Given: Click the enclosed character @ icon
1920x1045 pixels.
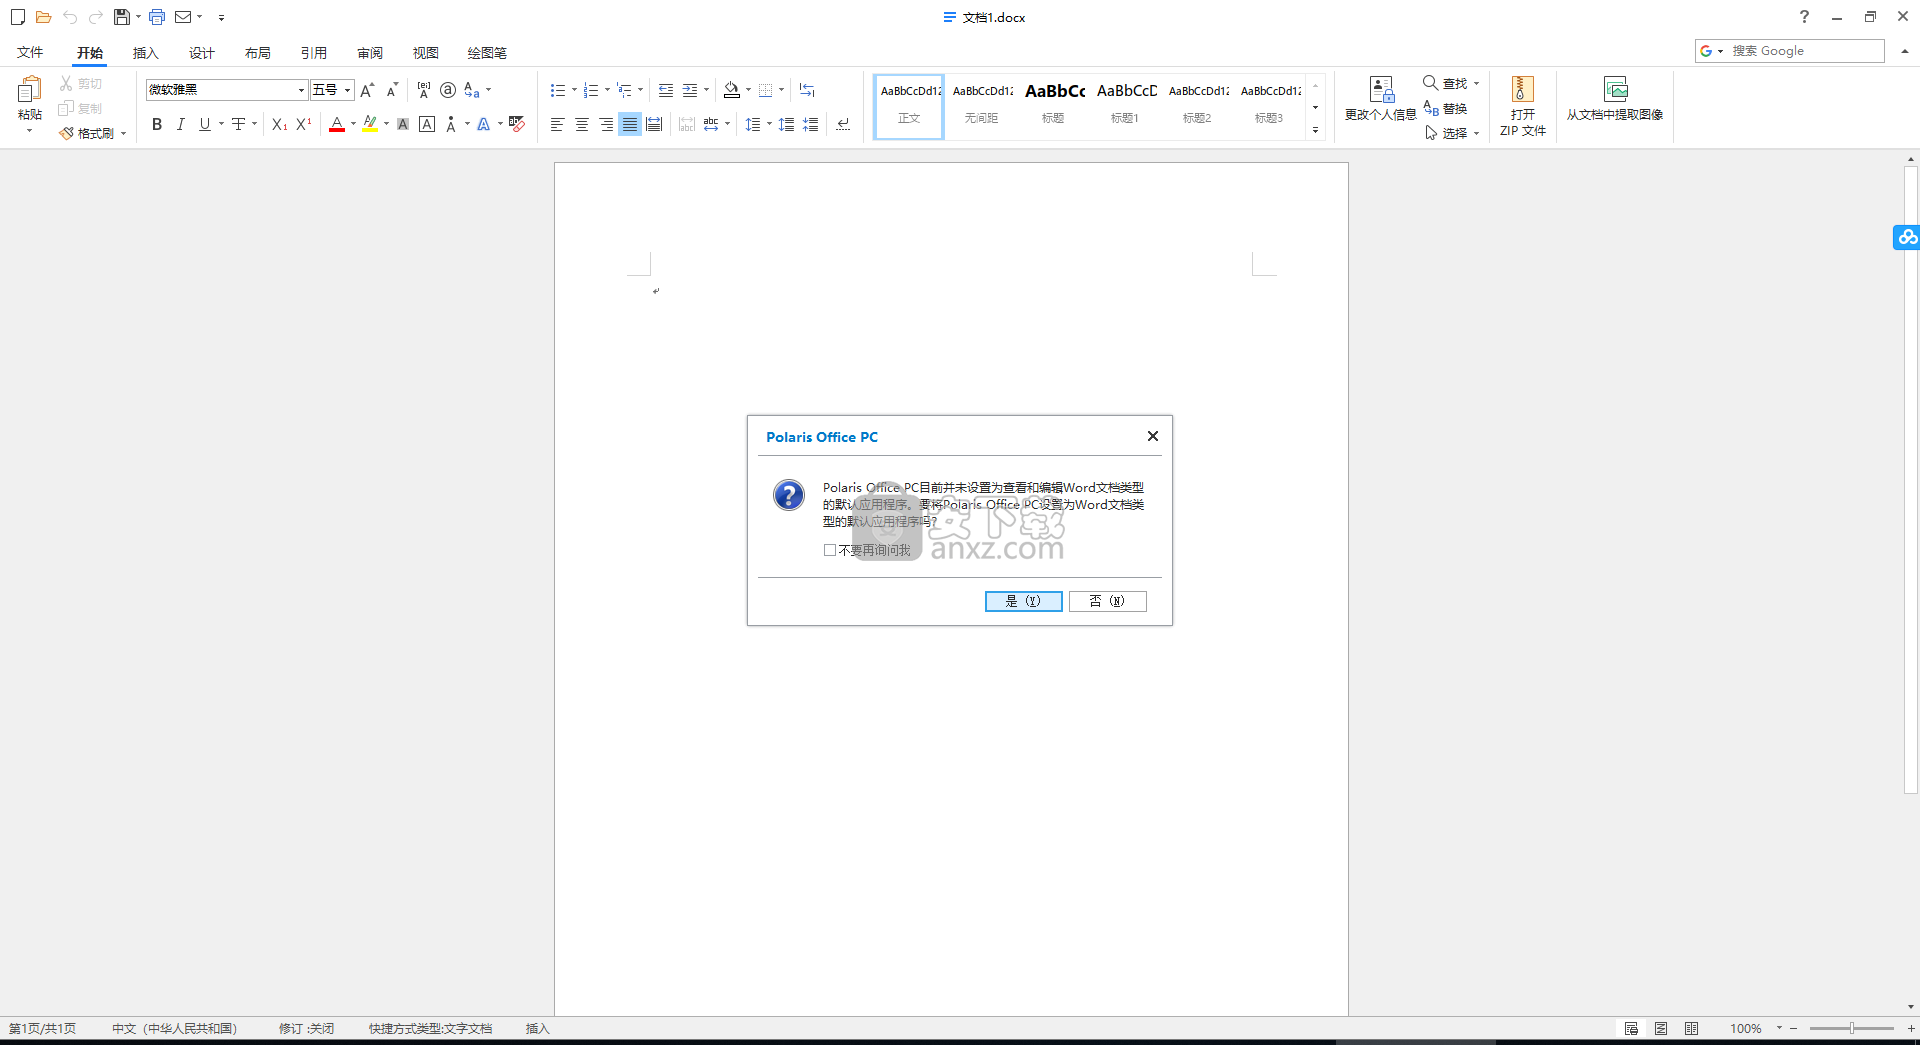Looking at the screenshot, I should tap(448, 90).
